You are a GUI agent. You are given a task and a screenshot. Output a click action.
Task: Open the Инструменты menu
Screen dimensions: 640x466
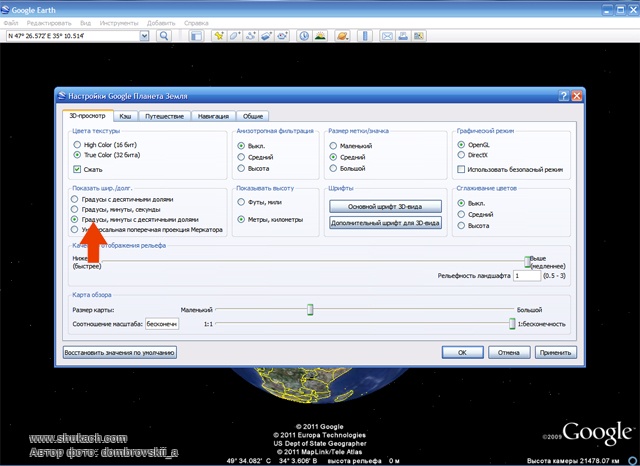click(119, 23)
